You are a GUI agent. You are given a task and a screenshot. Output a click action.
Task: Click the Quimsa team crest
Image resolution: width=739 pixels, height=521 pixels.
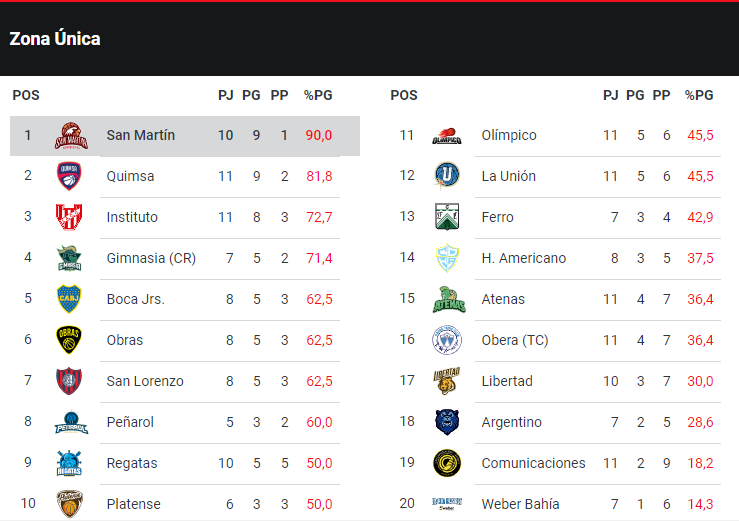click(x=70, y=177)
